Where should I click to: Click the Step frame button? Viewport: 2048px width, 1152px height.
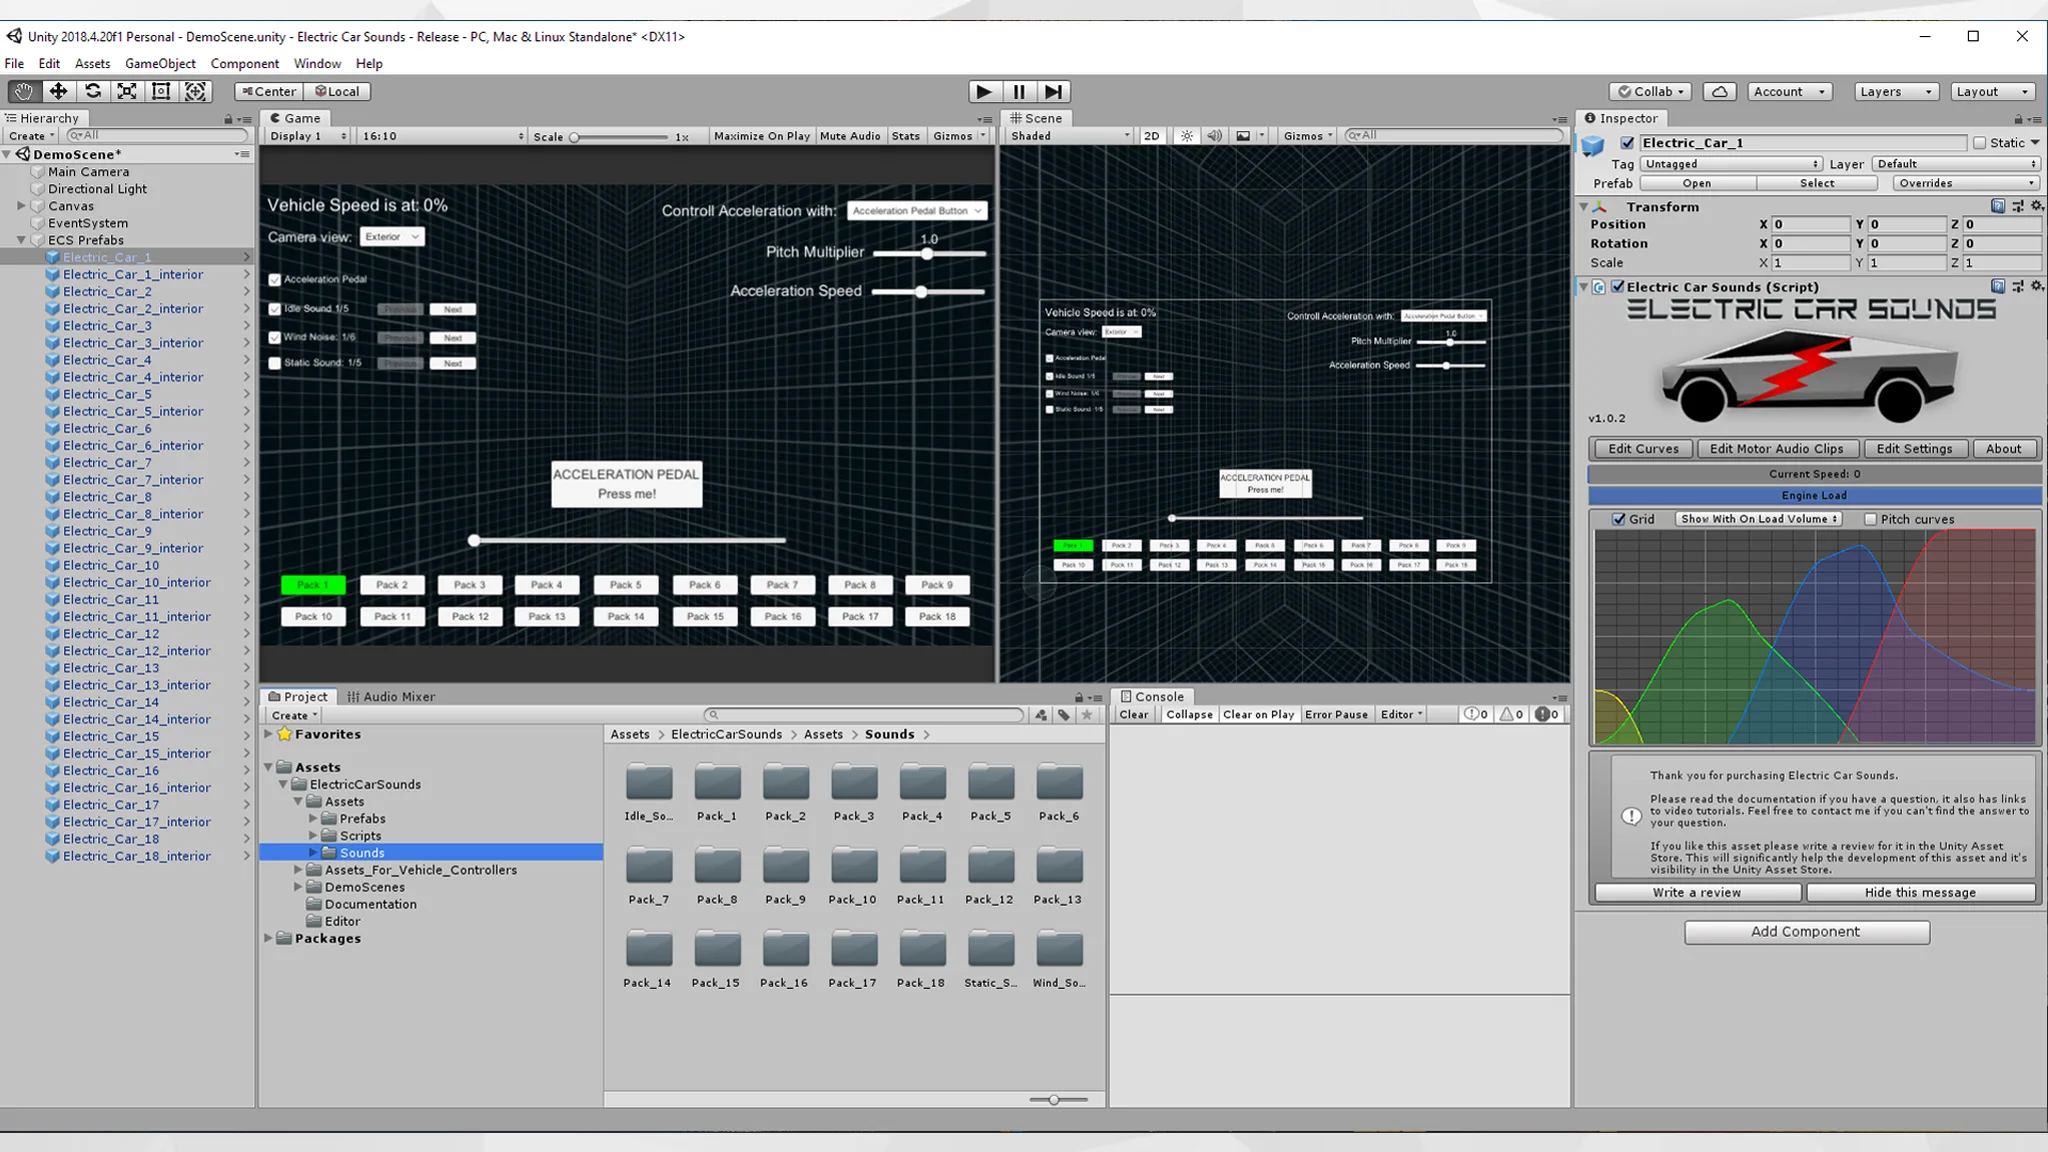click(x=1053, y=91)
